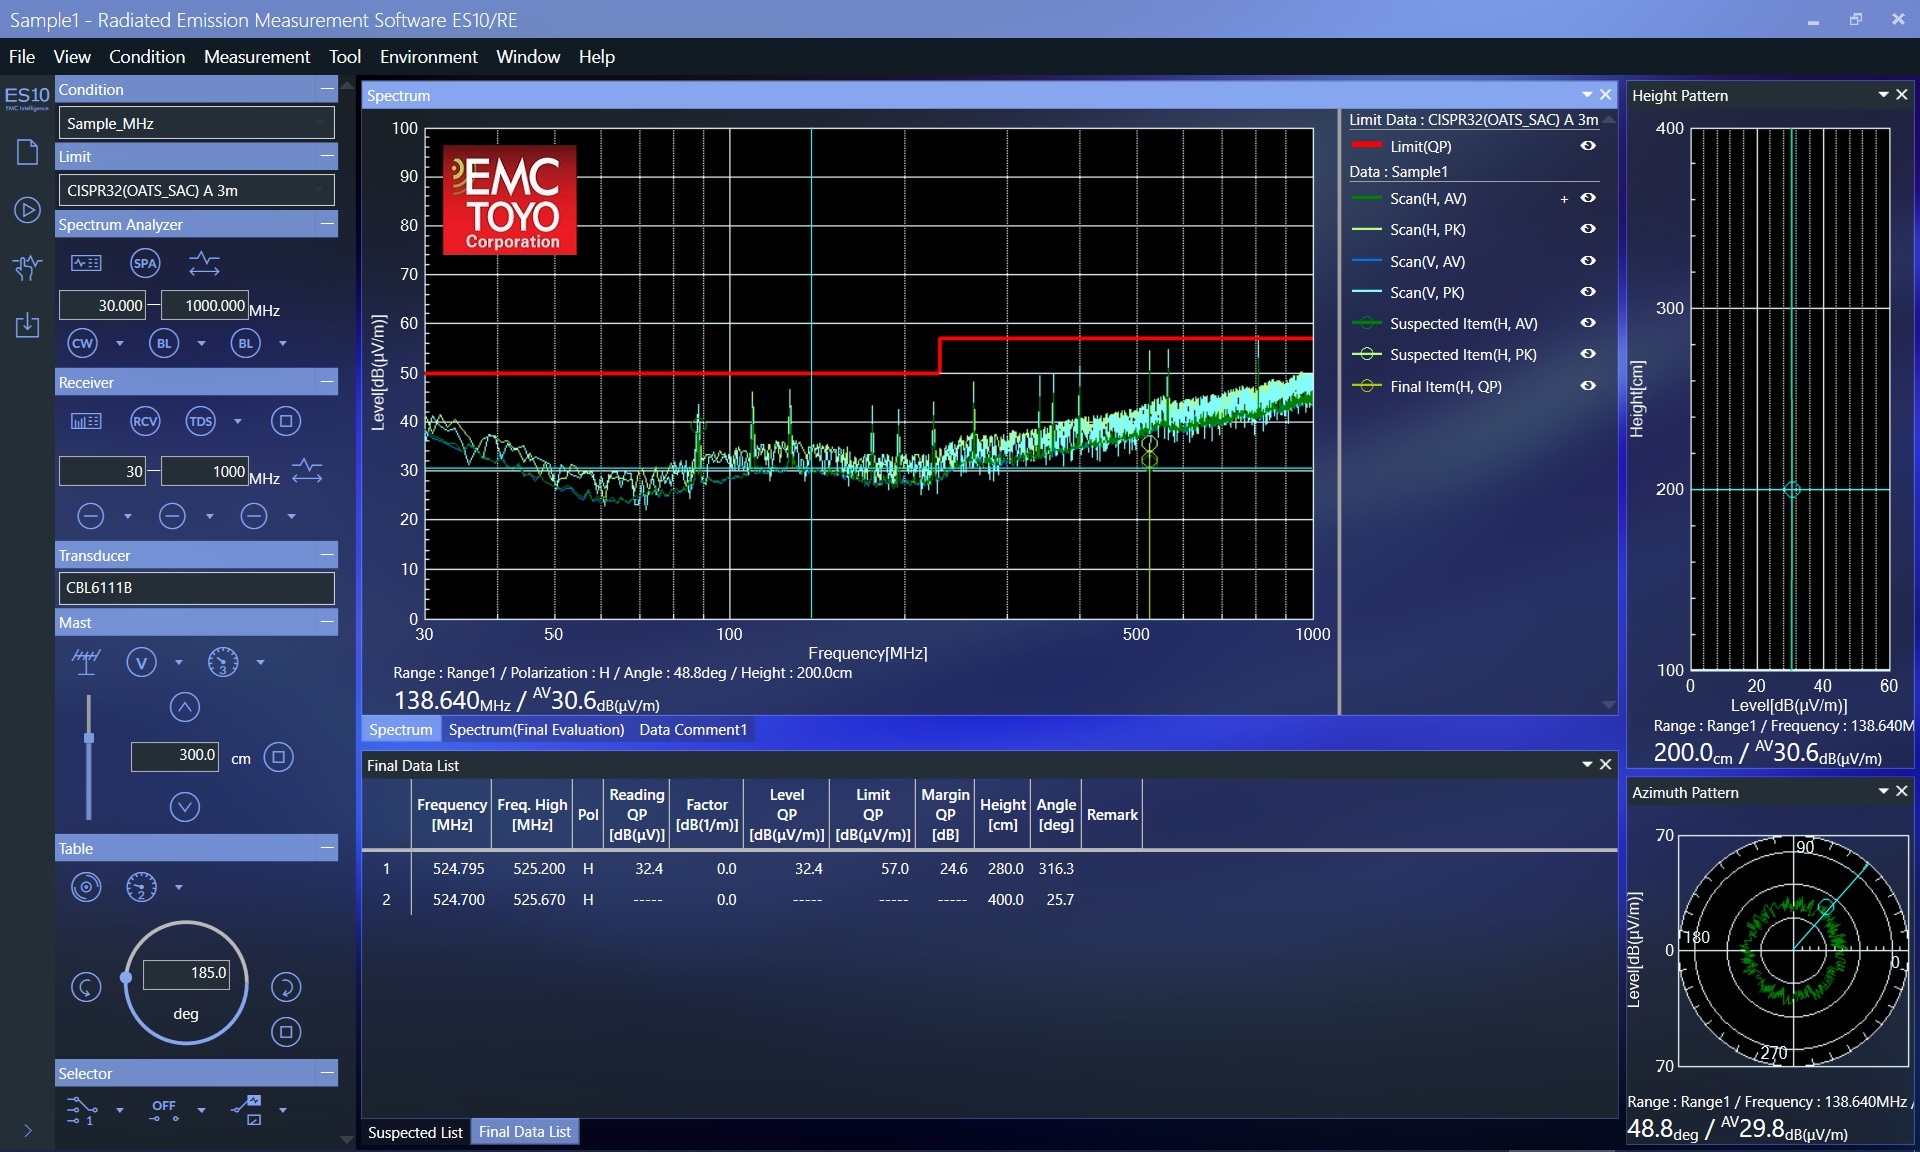Switch to the Spectrum(Final Evaluation) tab

pos(536,729)
